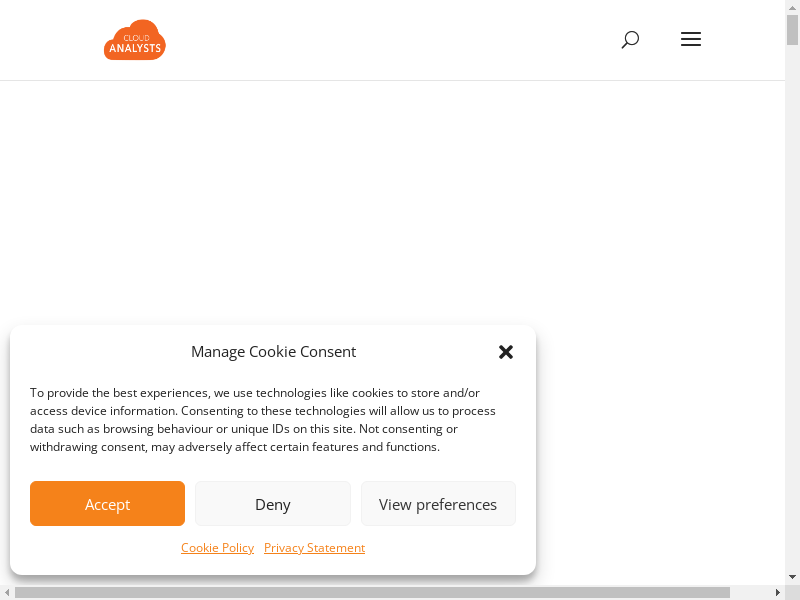
Task: Follow the Cookie Policy link
Action: tap(217, 548)
